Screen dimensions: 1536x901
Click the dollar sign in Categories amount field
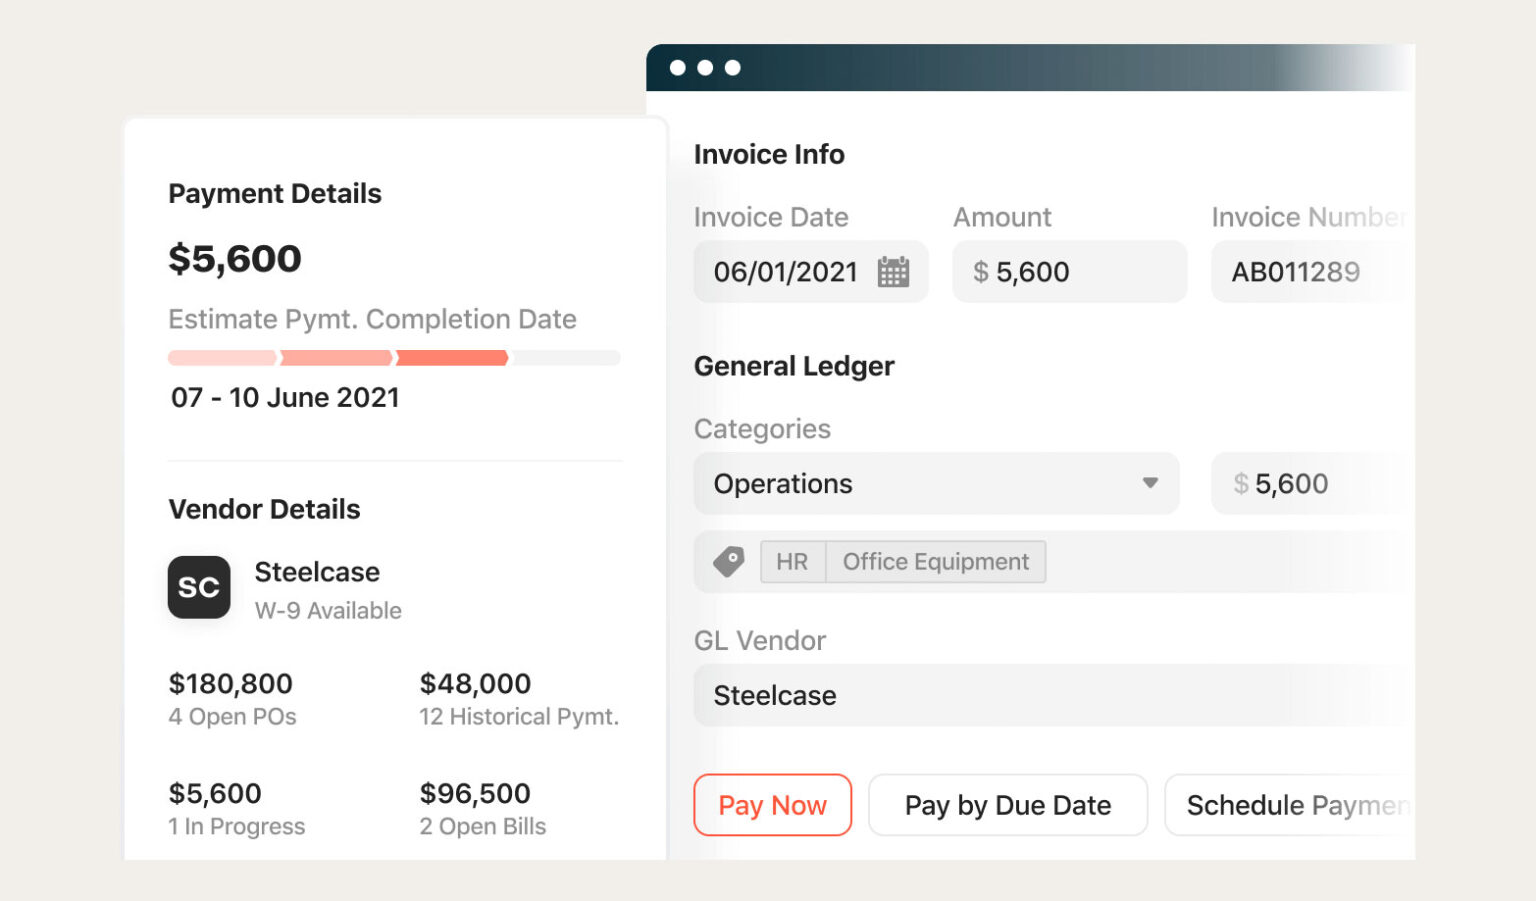click(x=1240, y=483)
